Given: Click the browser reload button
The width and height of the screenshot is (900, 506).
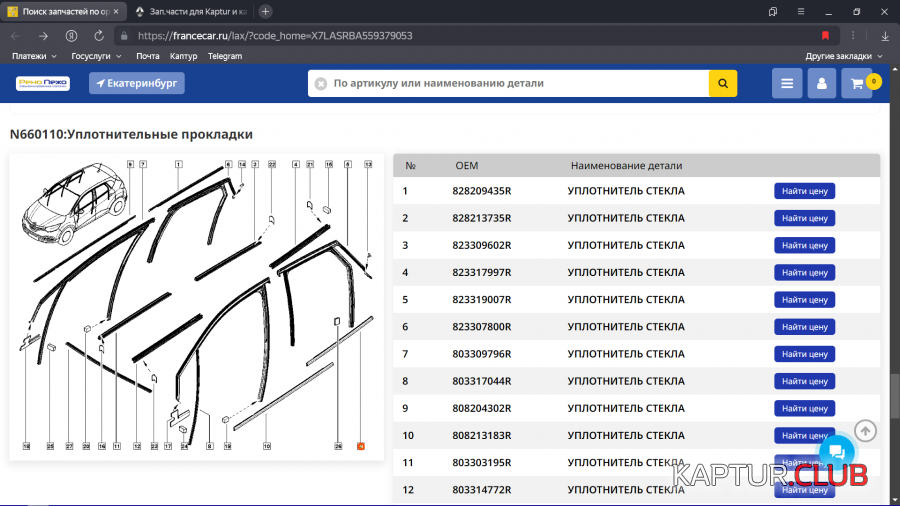Looking at the screenshot, I should tap(99, 35).
